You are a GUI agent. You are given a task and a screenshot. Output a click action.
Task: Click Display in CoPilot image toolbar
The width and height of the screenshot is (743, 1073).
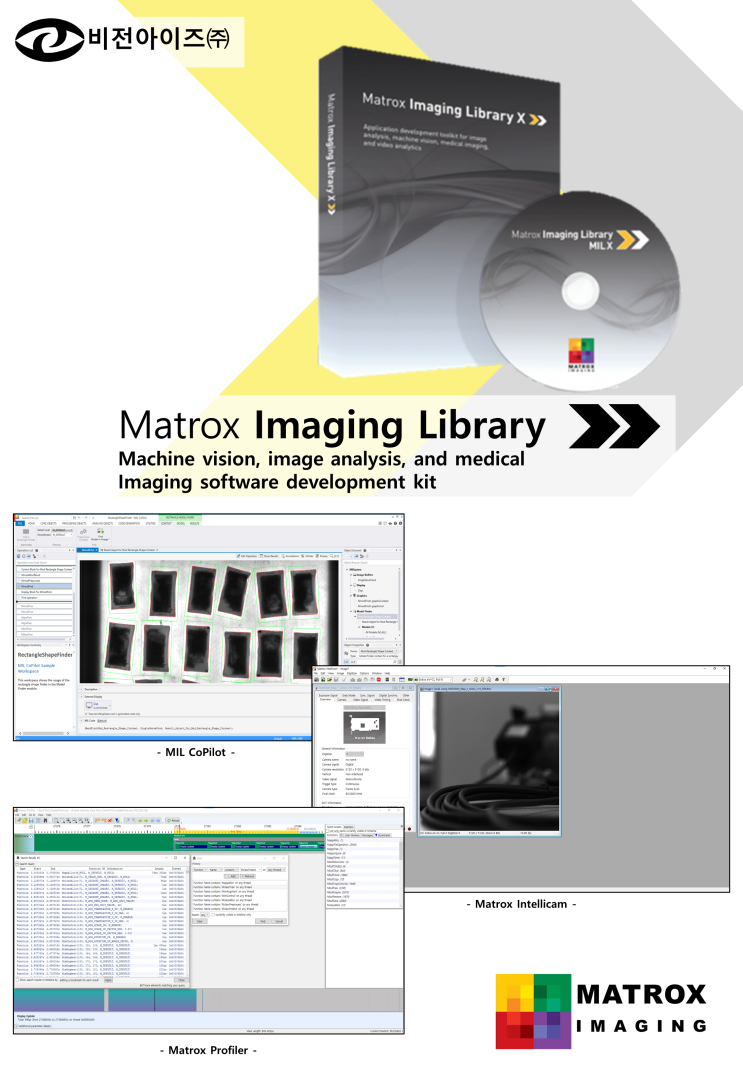[x=322, y=556]
